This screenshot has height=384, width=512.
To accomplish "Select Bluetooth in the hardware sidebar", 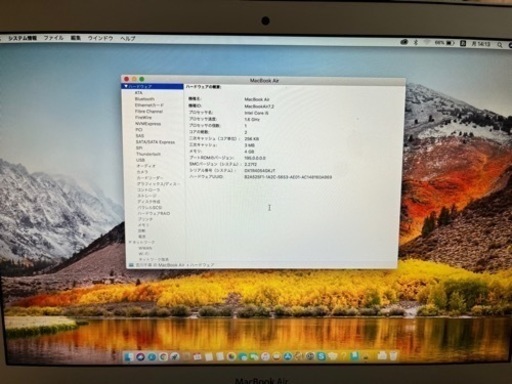I will (x=145, y=99).
